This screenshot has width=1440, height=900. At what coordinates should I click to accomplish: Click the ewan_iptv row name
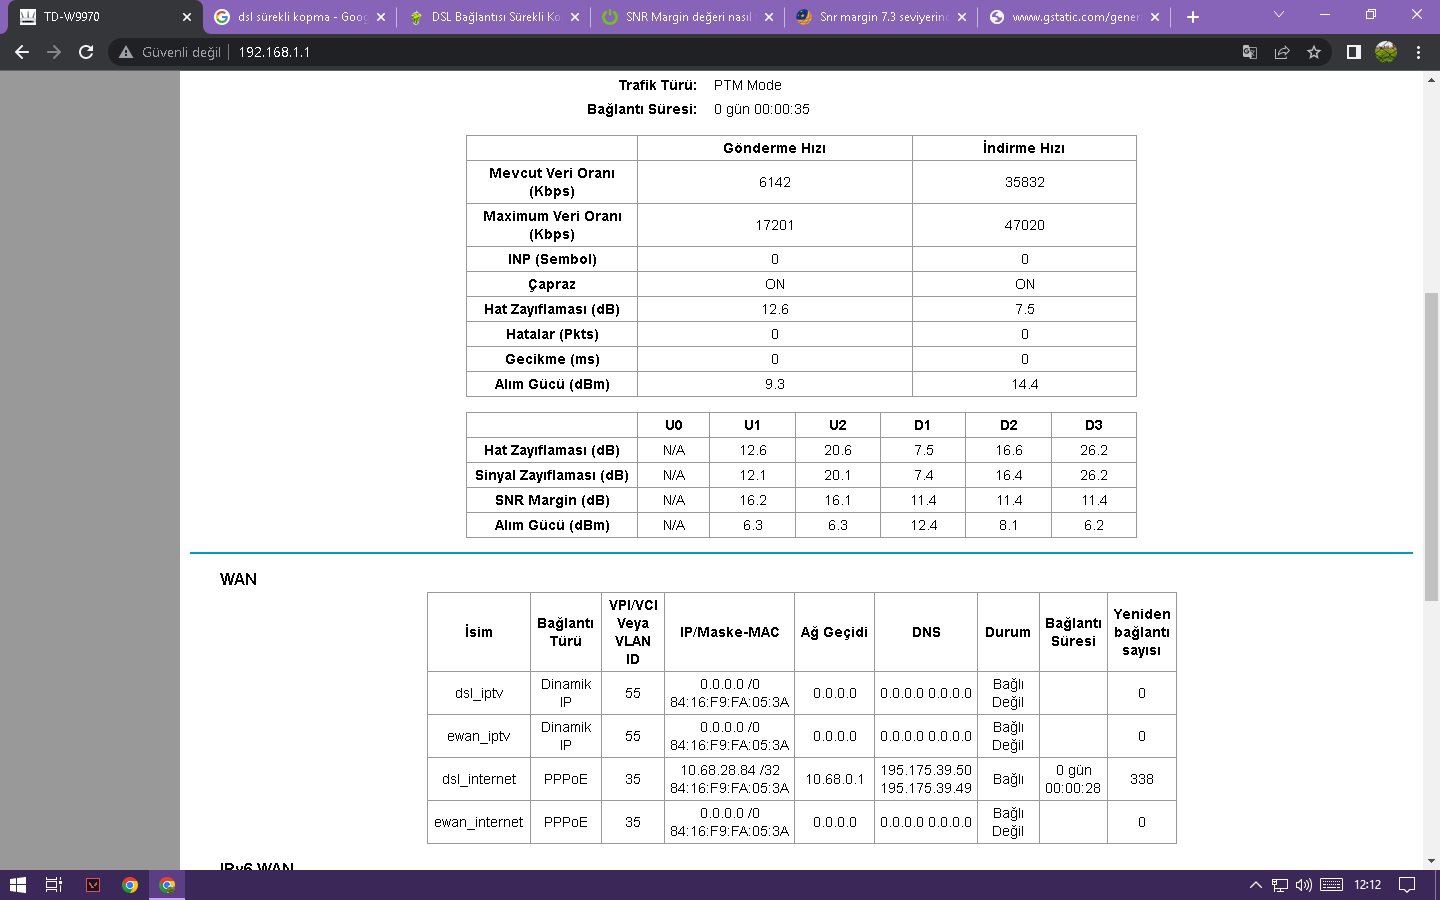479,736
